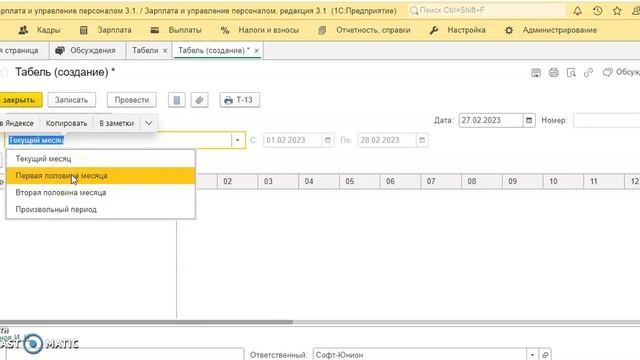This screenshot has width=640, height=360.
Task: Click the horizontal scrollbar of the table
Action: coord(146,322)
